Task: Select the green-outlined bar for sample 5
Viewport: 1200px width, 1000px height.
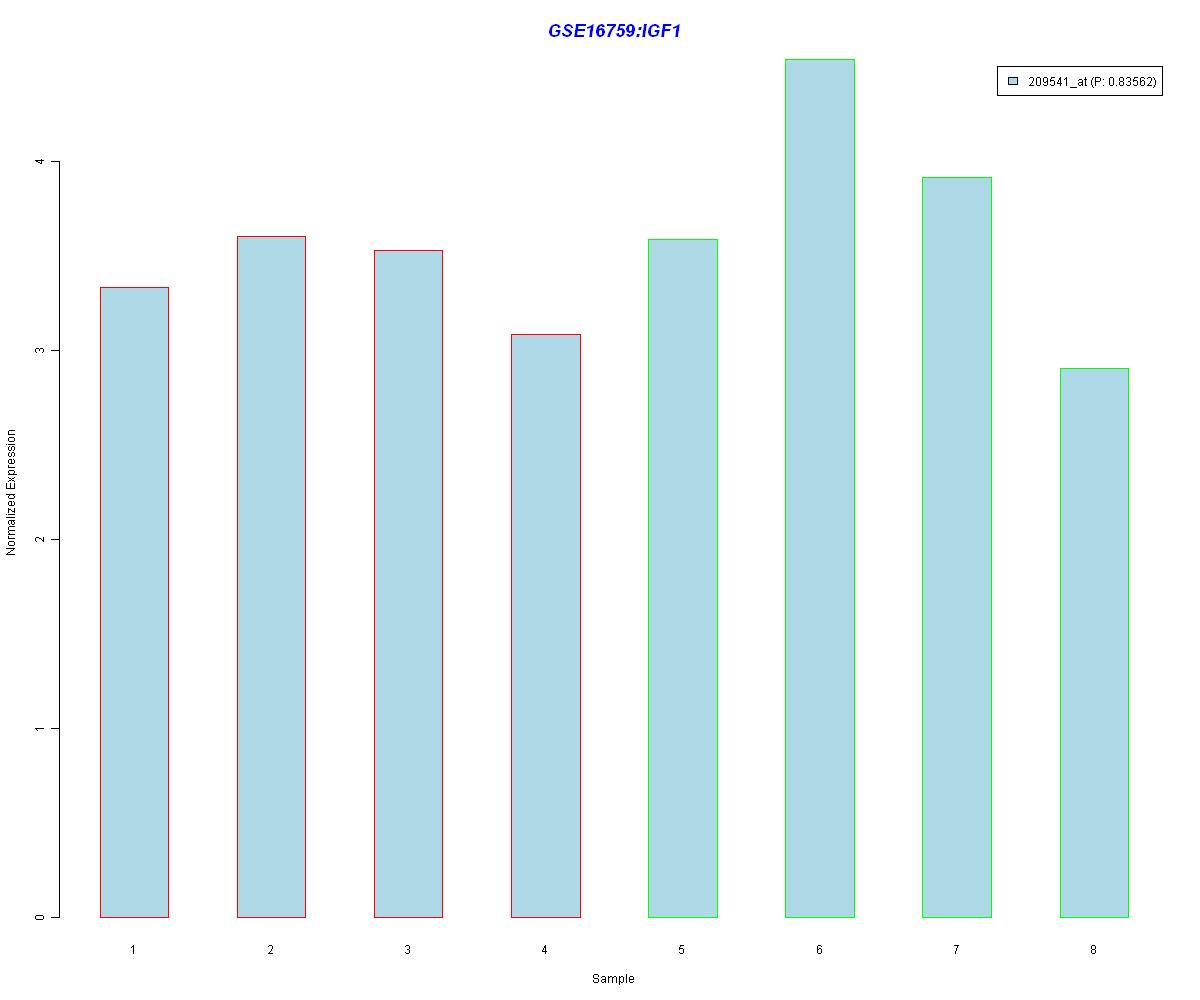Action: [x=683, y=578]
